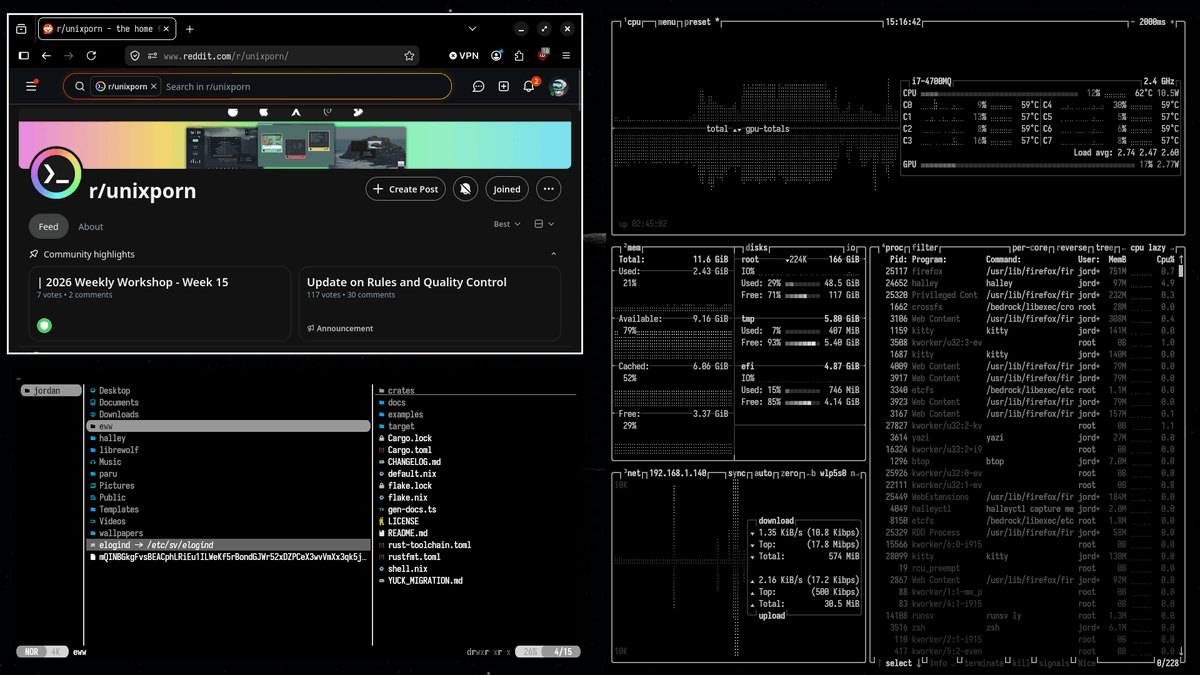Image resolution: width=1200 pixels, height=675 pixels.
Task: Toggle subreddit notifications bell-off button
Action: click(465, 188)
